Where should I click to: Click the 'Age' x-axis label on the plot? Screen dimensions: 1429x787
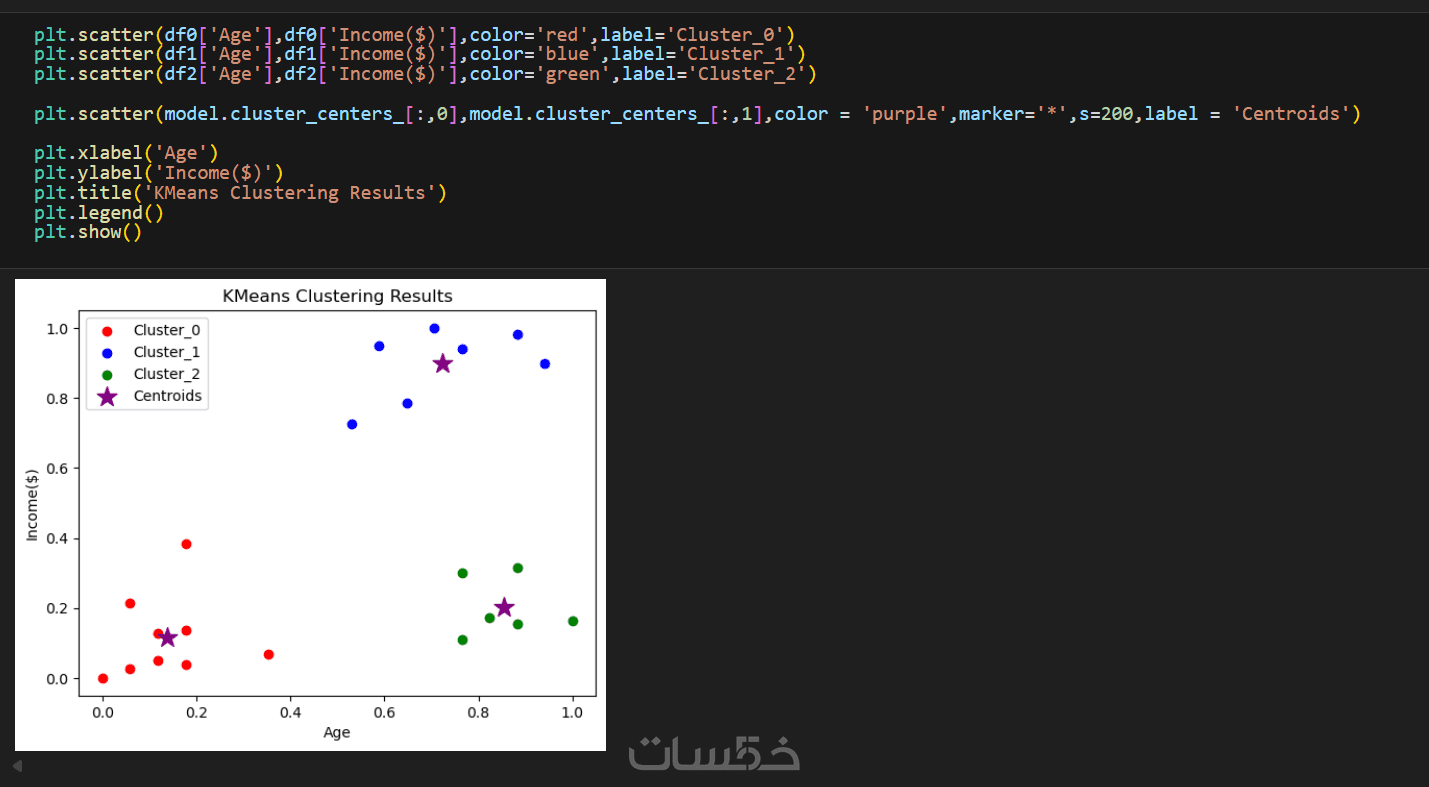pos(337,732)
